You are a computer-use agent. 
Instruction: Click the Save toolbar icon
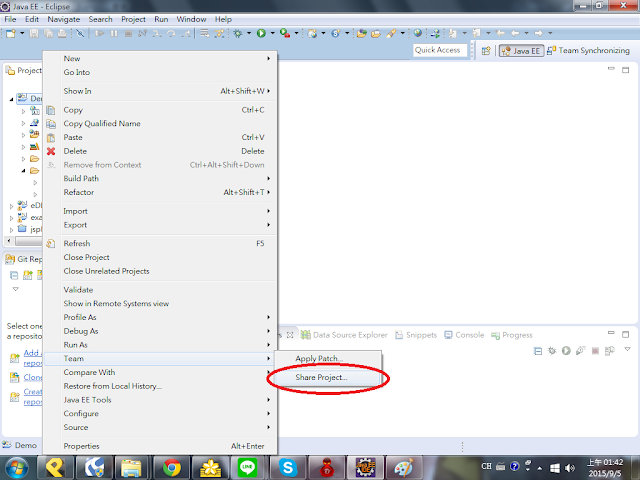(34, 33)
